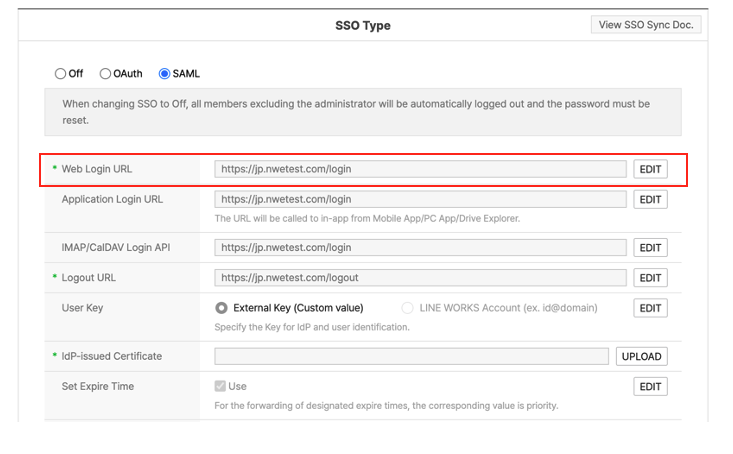Click the Web Login URL field

click(420, 169)
